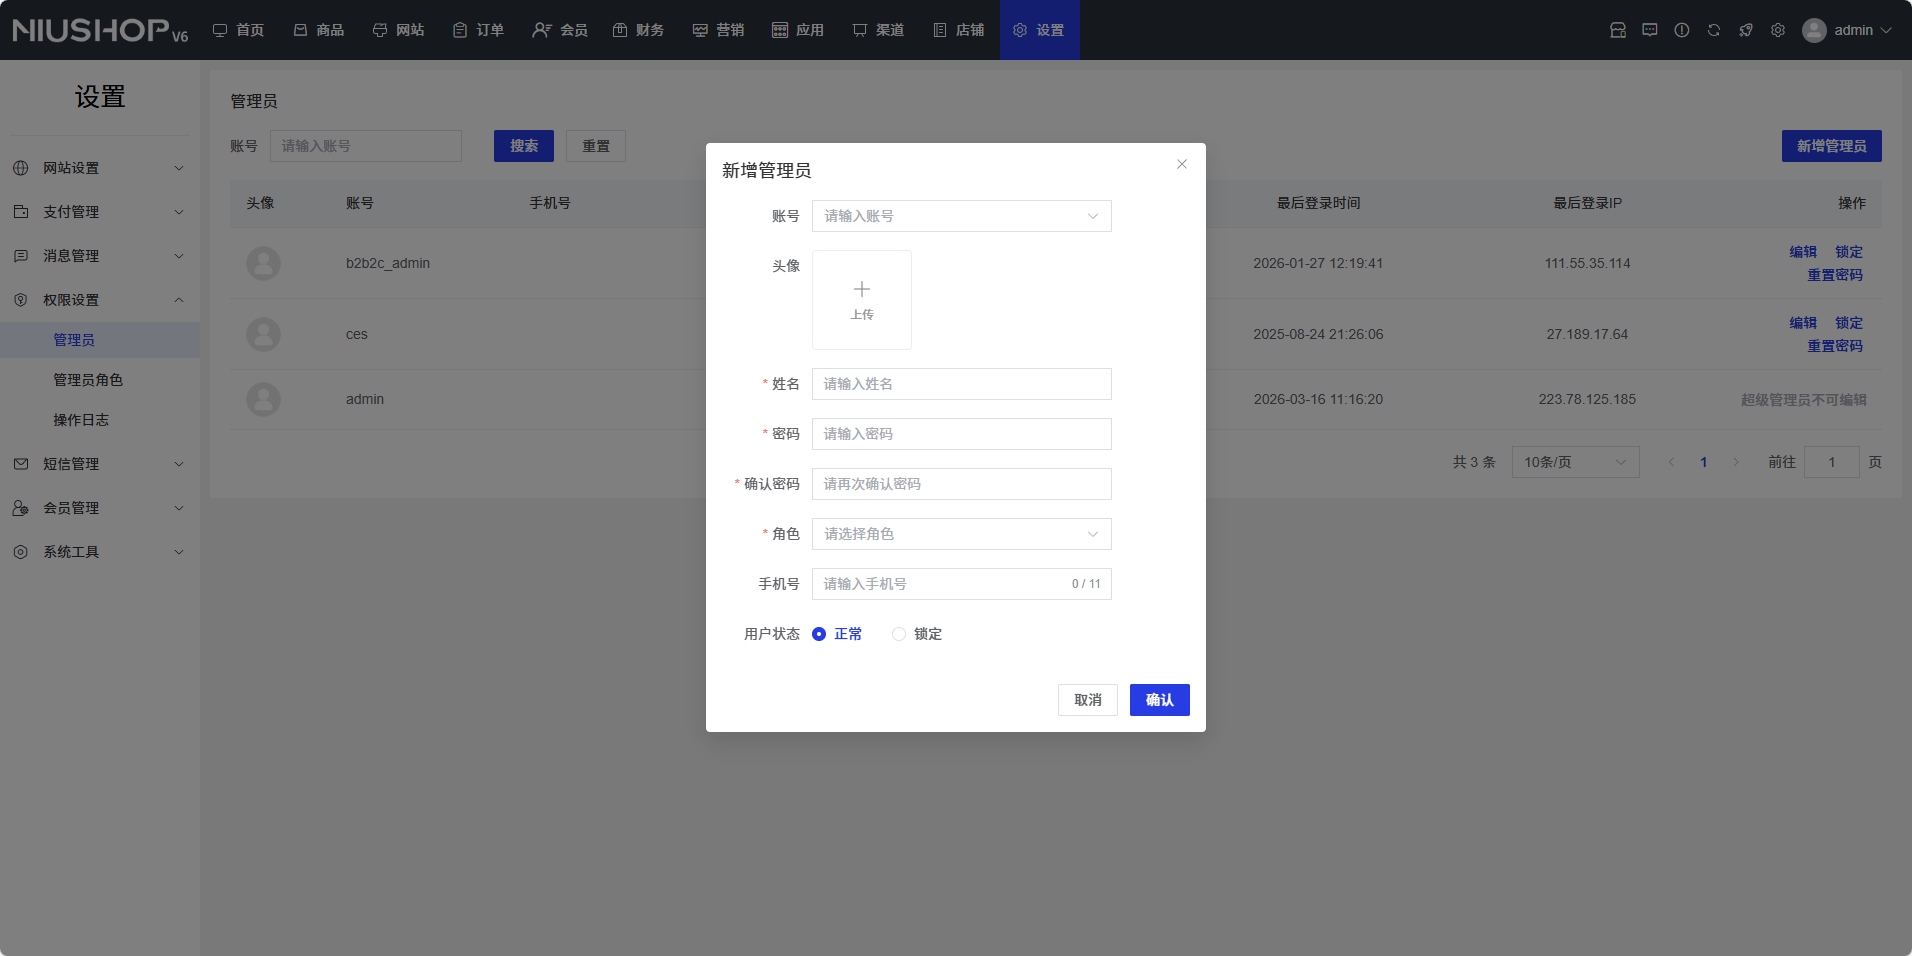Click the gear icon beside admin avatar
Viewport: 1912px width, 956px height.
[1777, 30]
